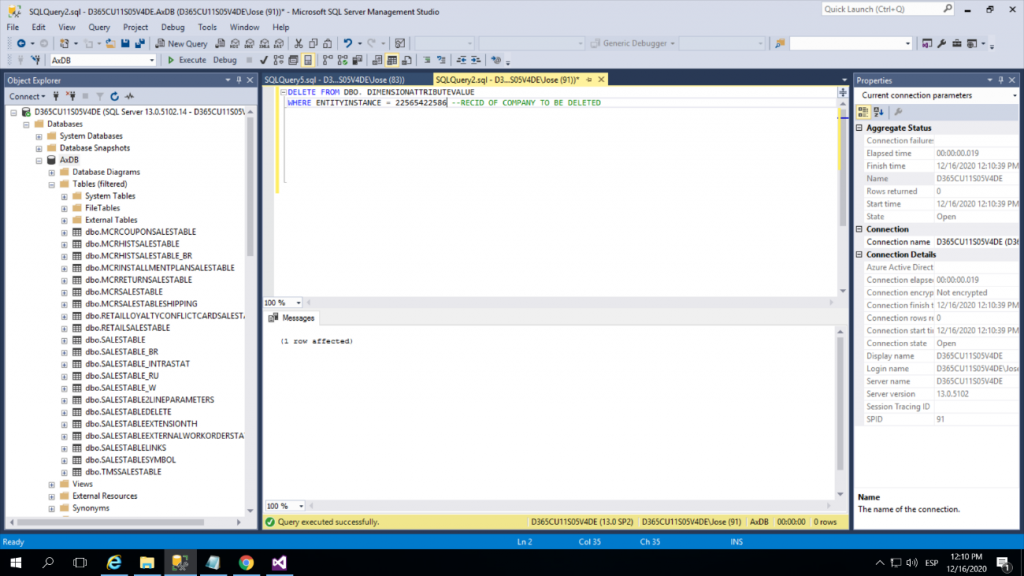The image size is (1024, 576).
Task: Display the estimated execution plan icon
Action: [277, 60]
